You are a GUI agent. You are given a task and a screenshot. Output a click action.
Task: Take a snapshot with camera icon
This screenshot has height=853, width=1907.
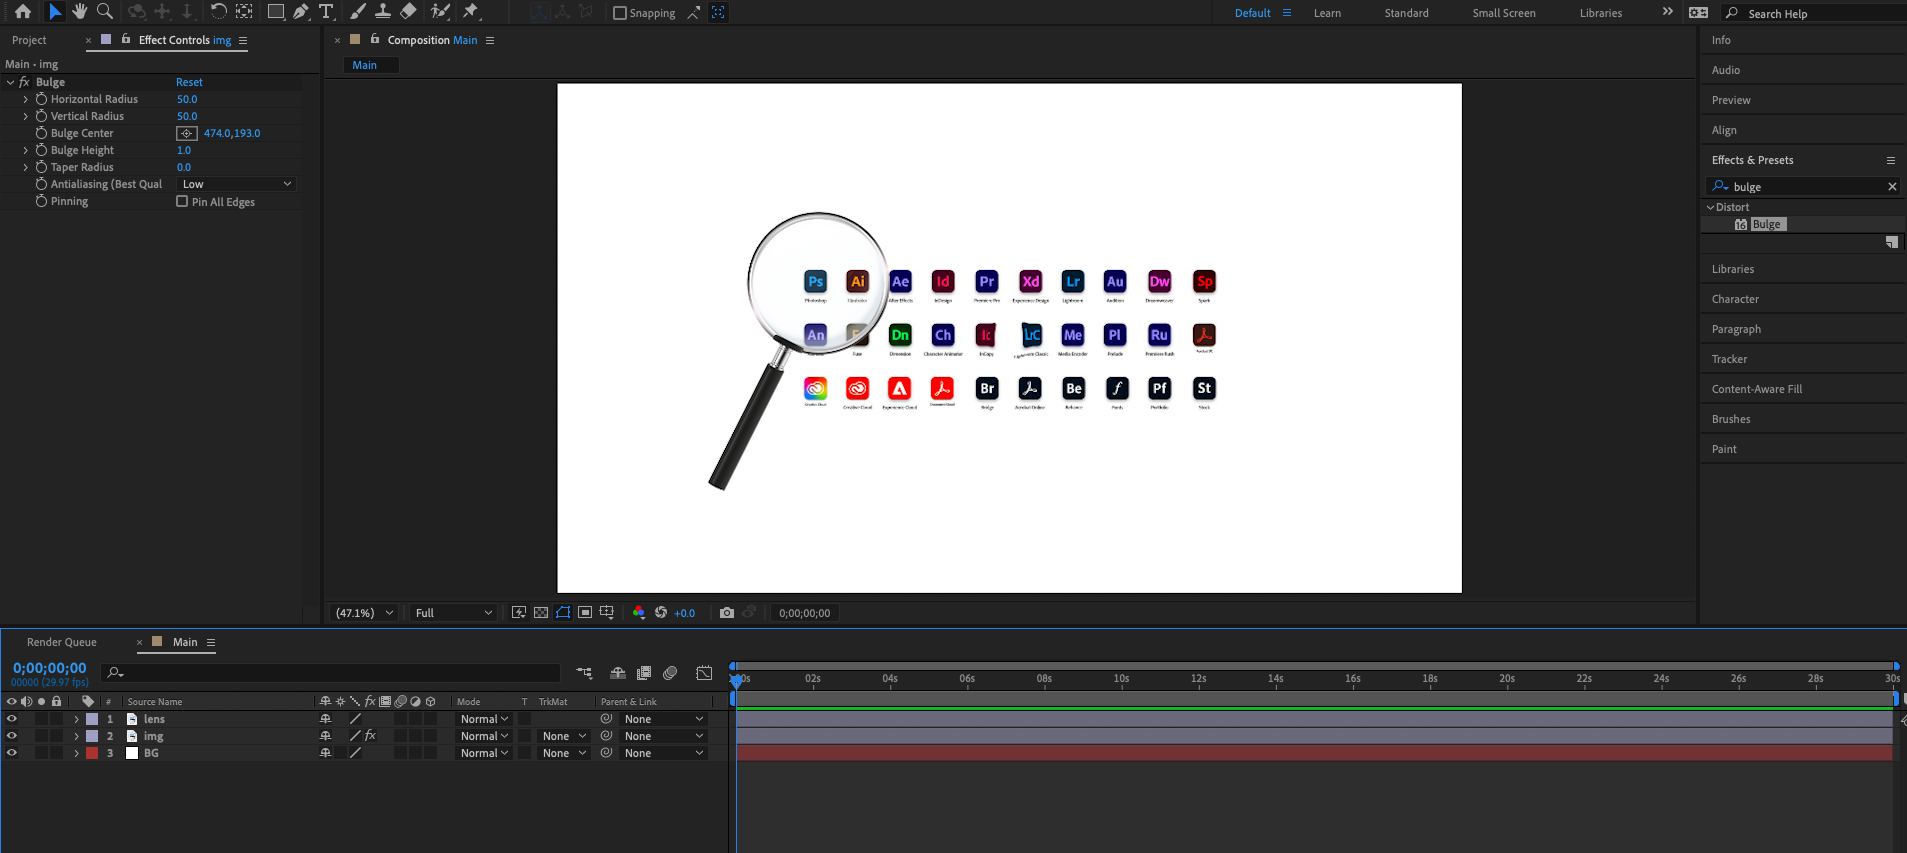pyautogui.click(x=727, y=613)
